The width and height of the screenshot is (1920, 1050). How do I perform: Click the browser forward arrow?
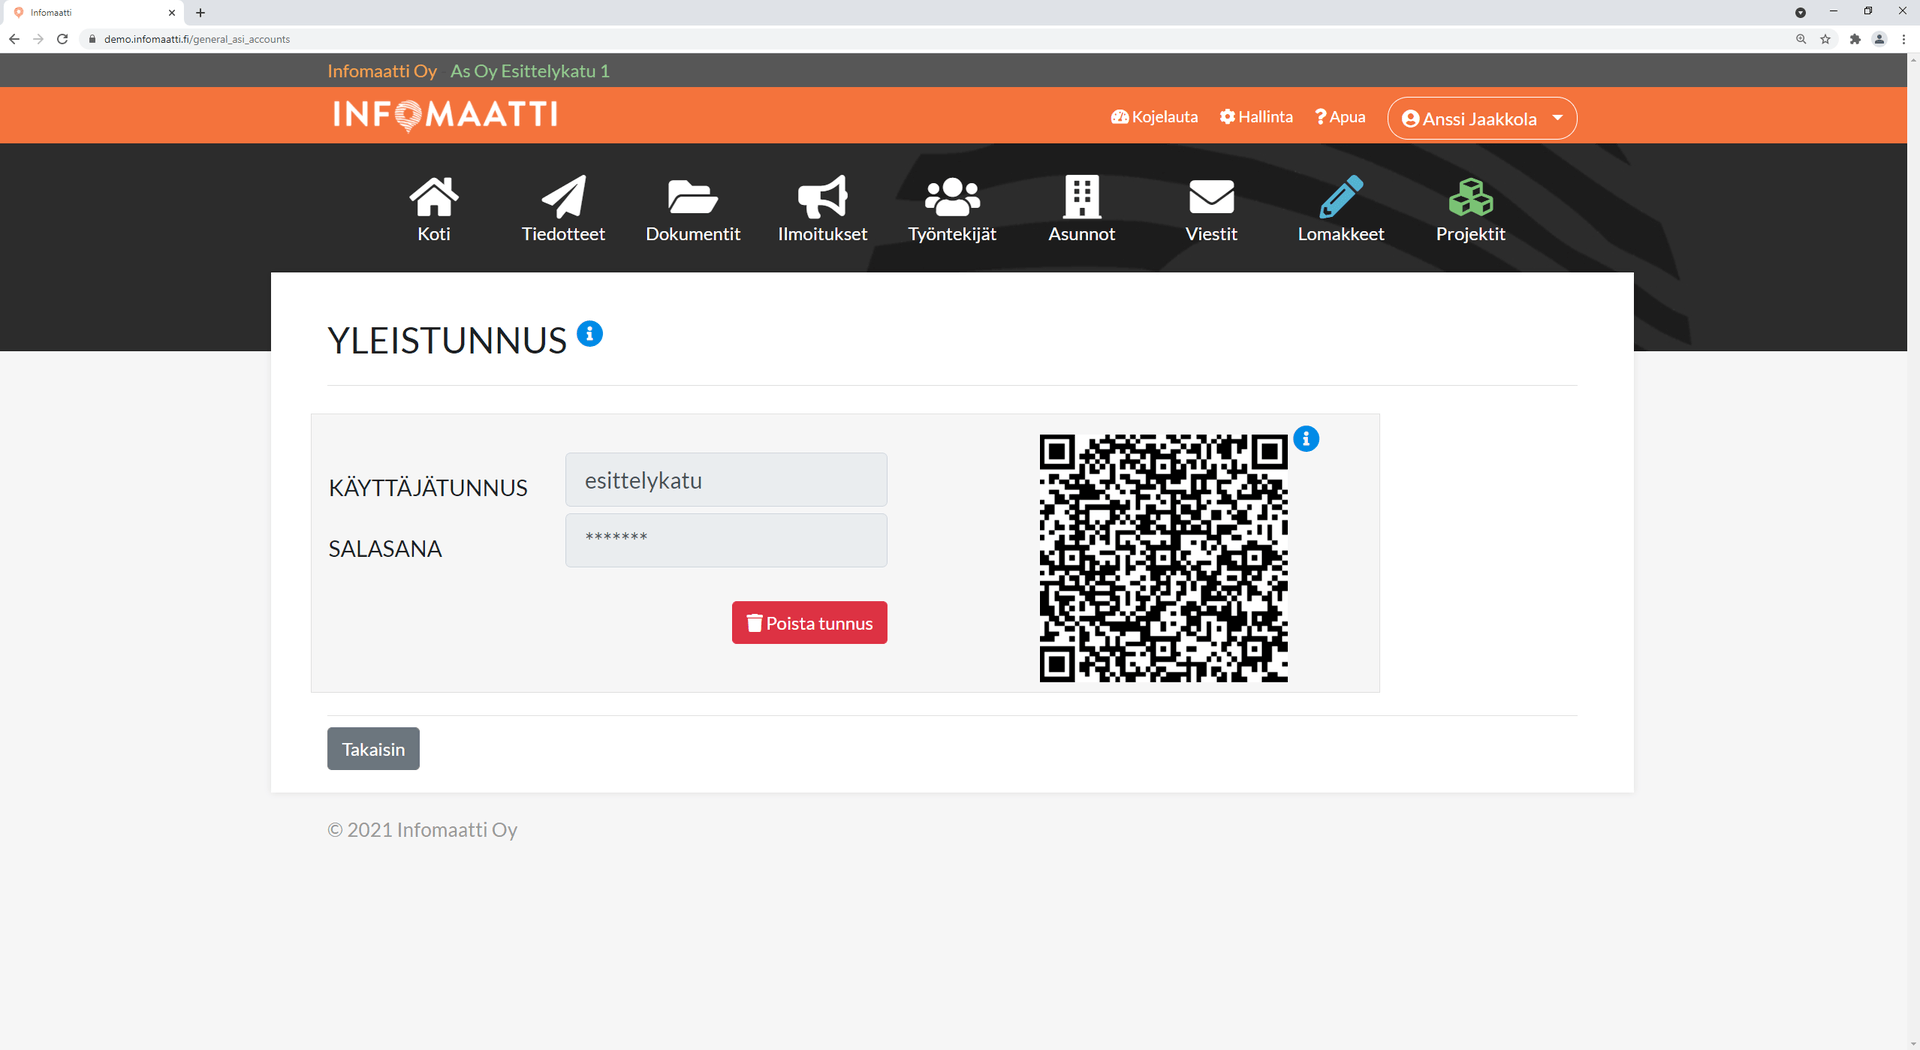[38, 39]
